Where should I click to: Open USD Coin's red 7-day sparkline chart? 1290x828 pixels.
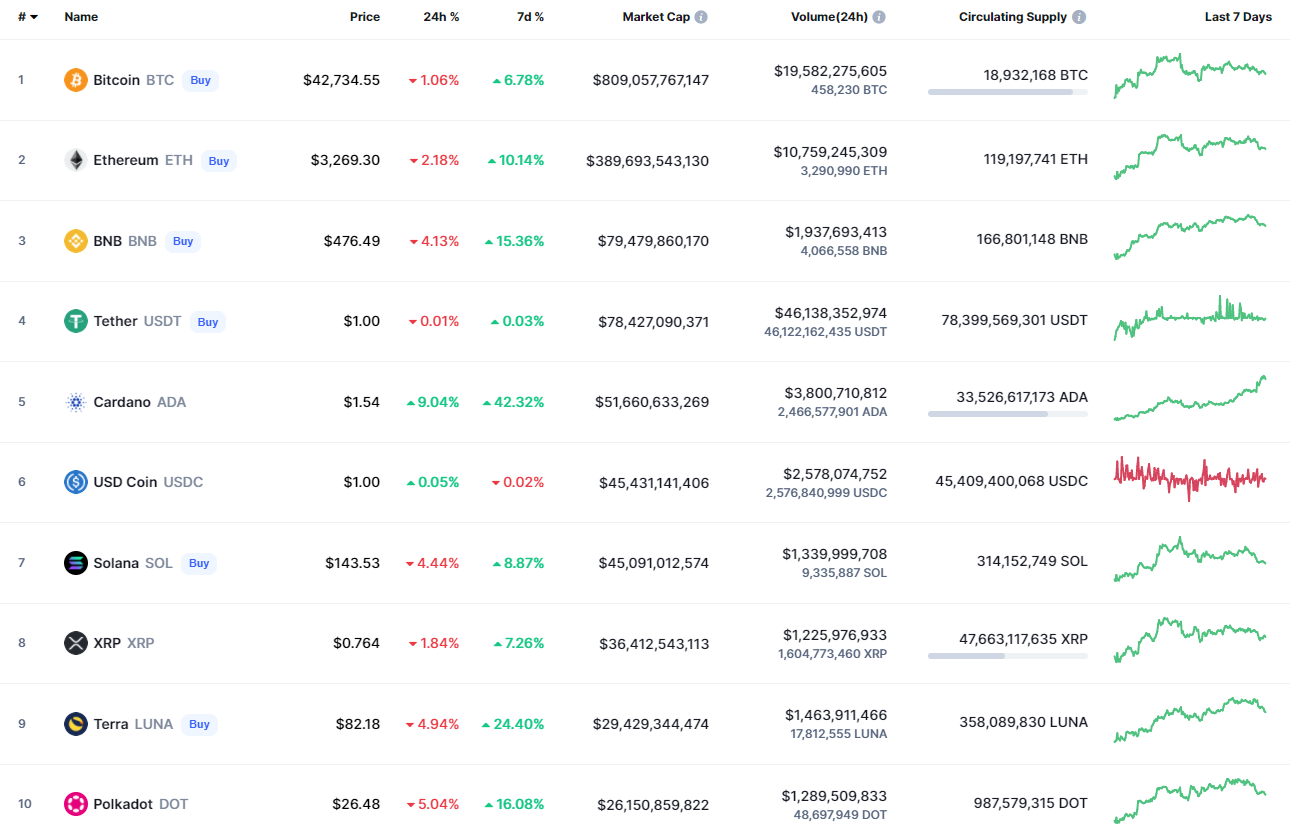pyautogui.click(x=1190, y=479)
